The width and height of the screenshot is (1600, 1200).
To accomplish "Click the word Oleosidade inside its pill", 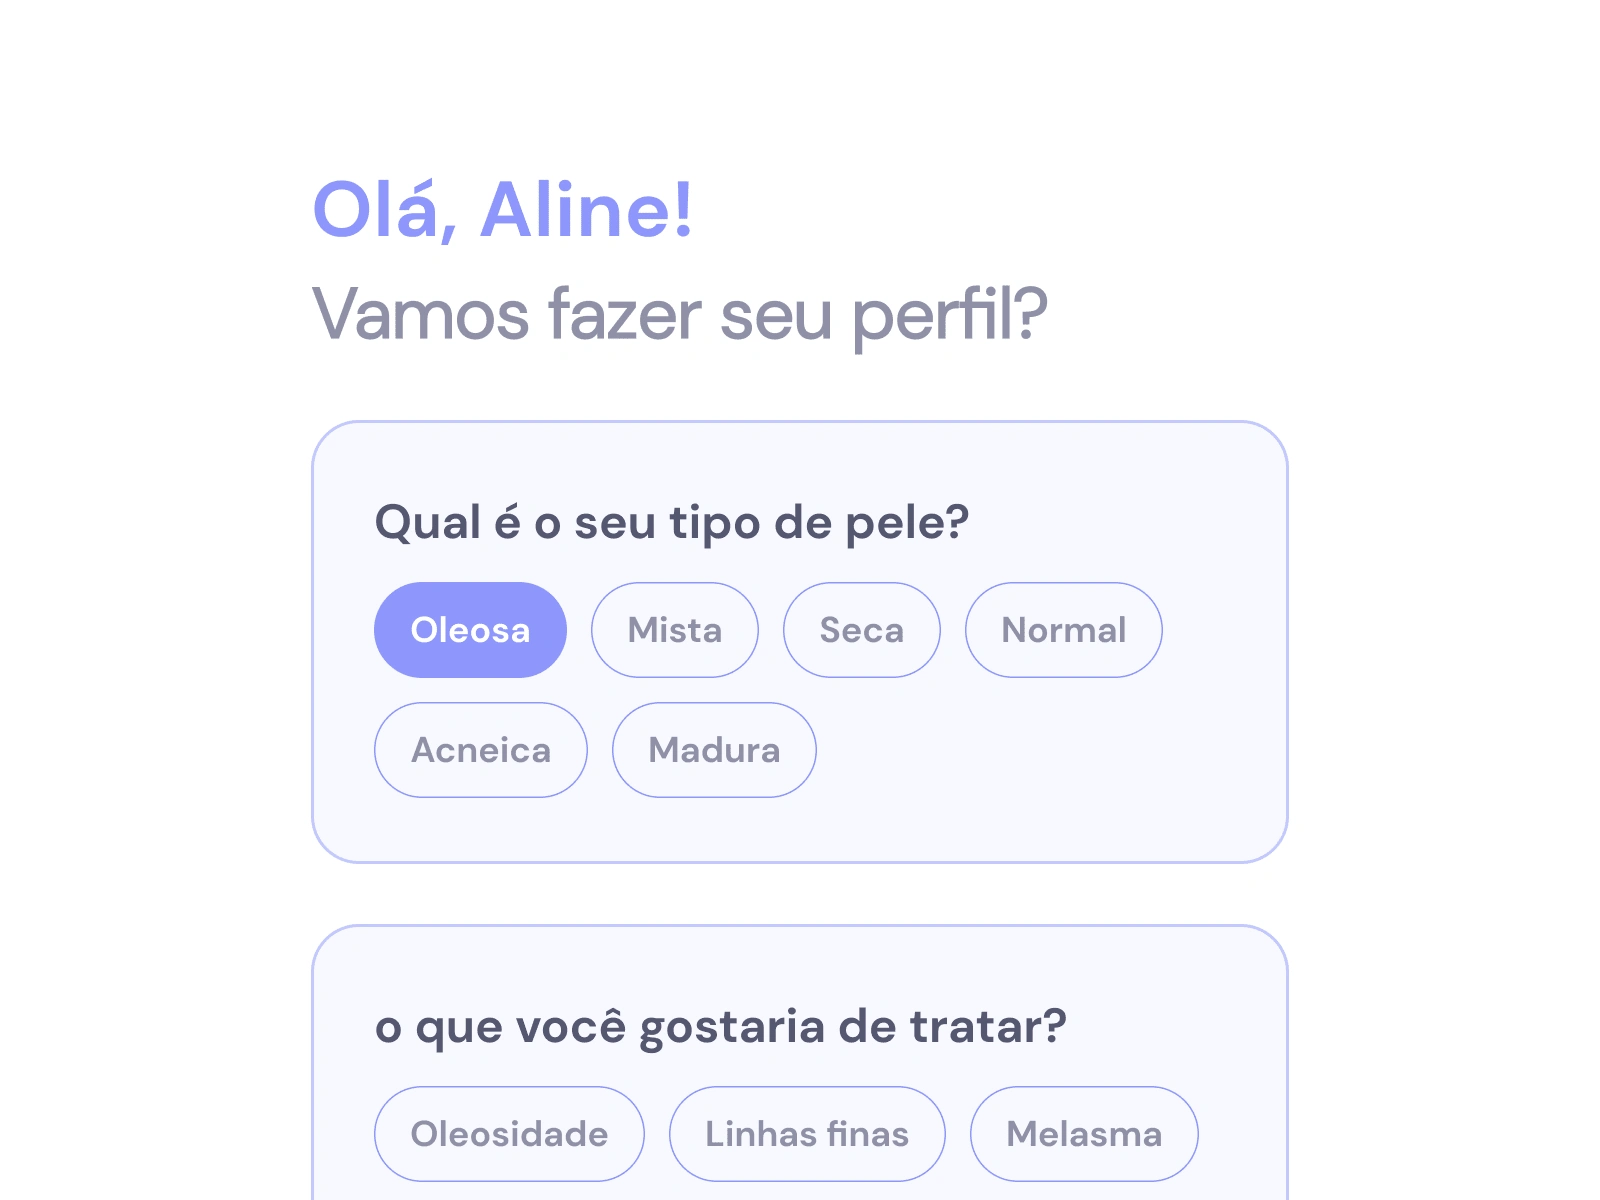I will tap(509, 1134).
